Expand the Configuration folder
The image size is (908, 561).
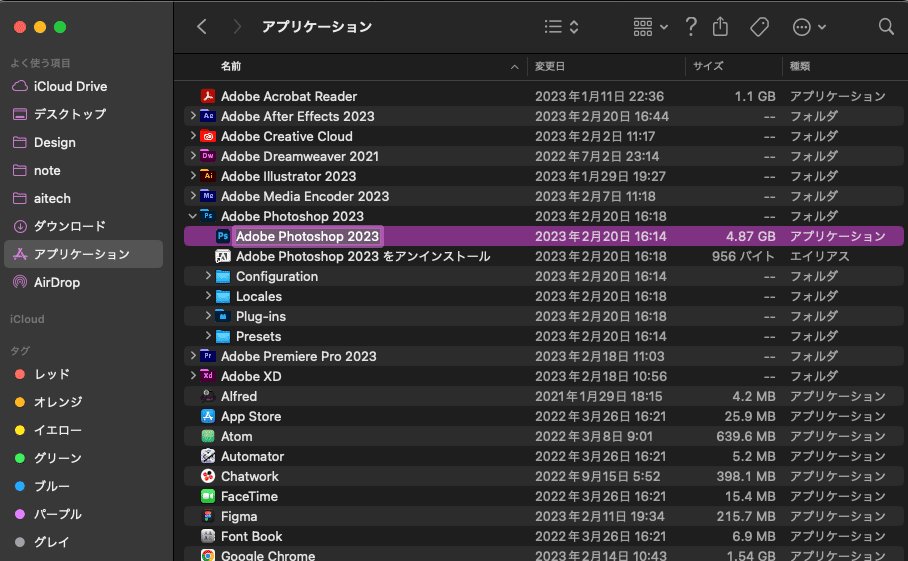click(208, 276)
